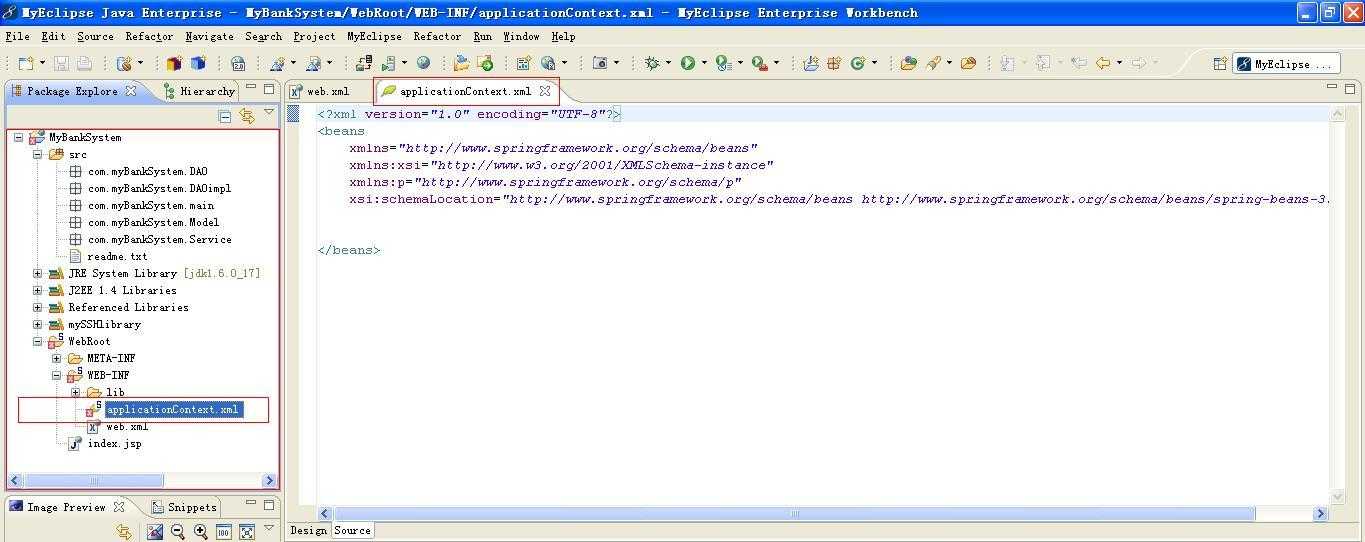Click the Back navigation yellow arrow
The width and height of the screenshot is (1365, 542).
tap(1103, 63)
